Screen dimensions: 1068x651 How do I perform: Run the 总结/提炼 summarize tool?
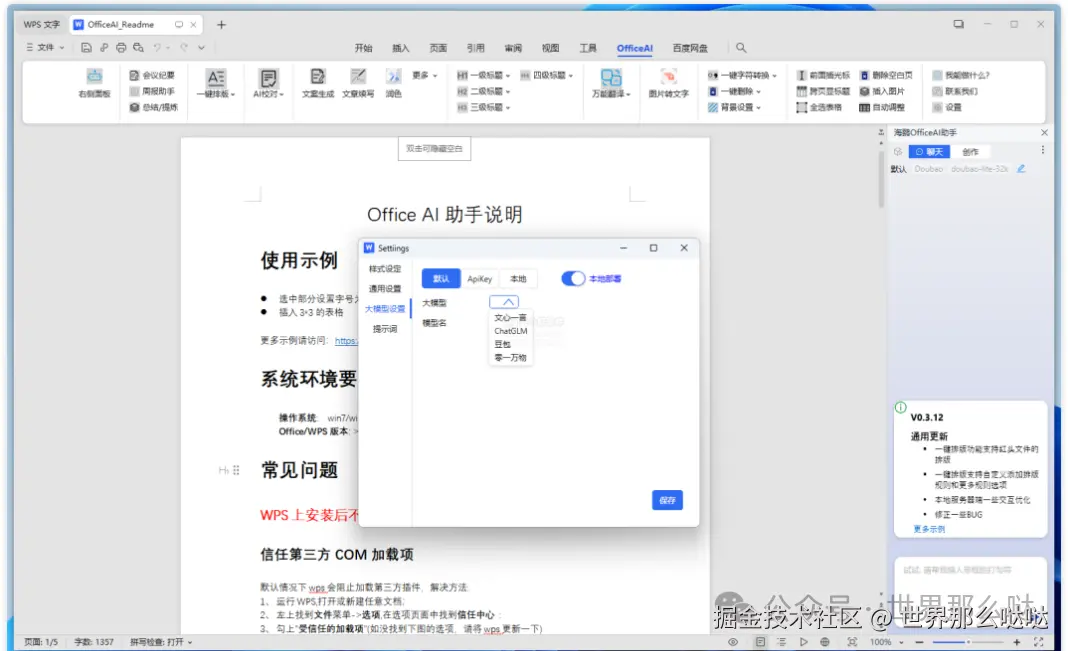pyautogui.click(x=153, y=107)
